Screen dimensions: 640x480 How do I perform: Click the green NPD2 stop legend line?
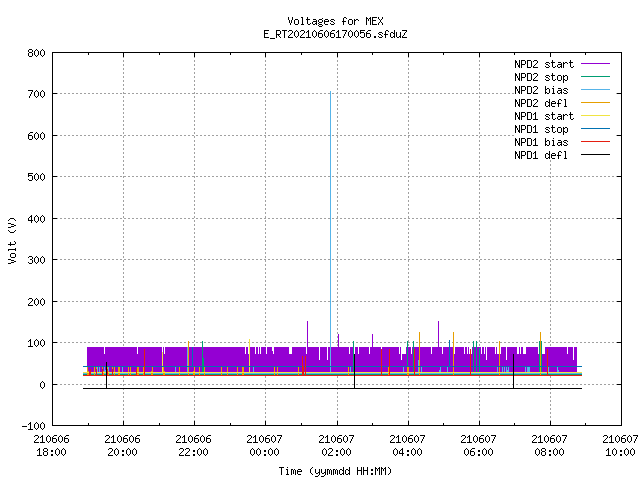click(x=595, y=77)
